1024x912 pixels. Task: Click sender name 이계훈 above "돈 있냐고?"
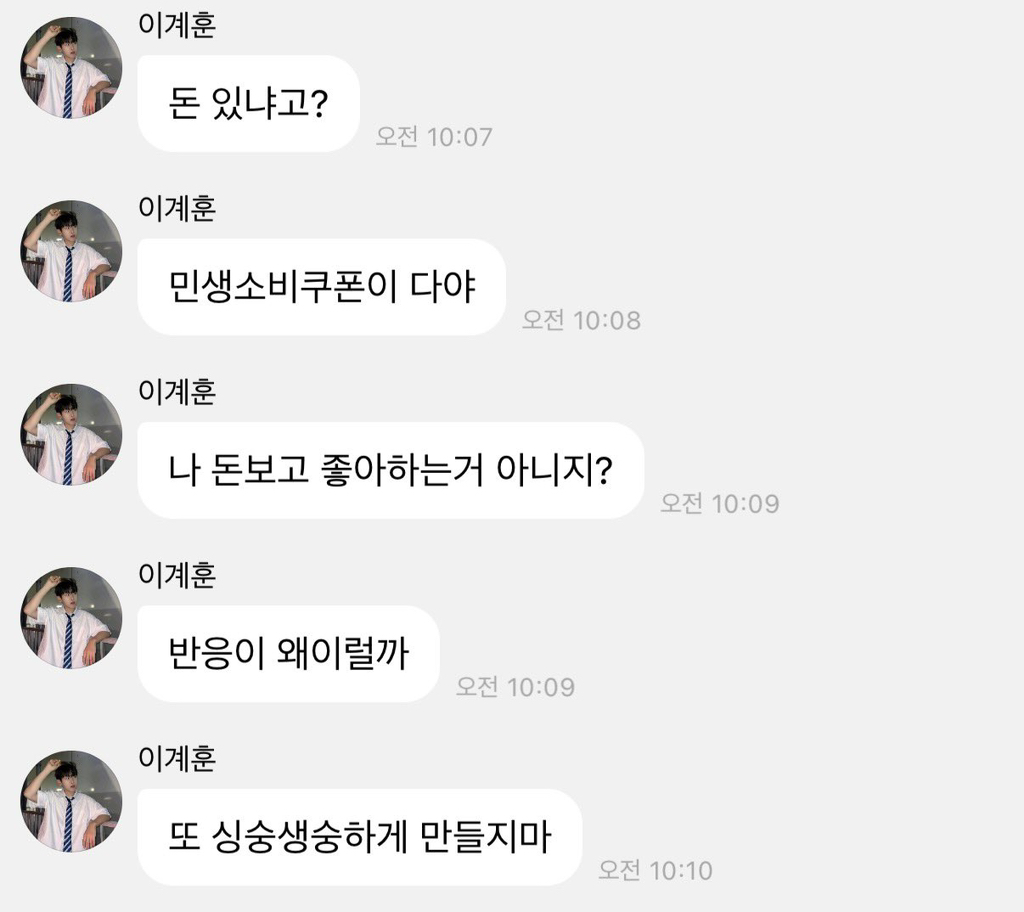click(x=177, y=25)
